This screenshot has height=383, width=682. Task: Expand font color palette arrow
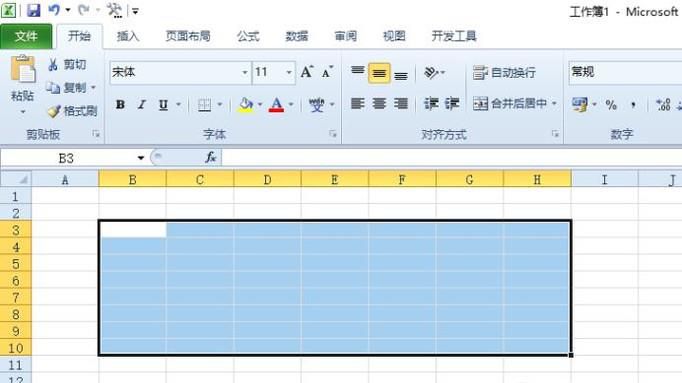pos(291,105)
